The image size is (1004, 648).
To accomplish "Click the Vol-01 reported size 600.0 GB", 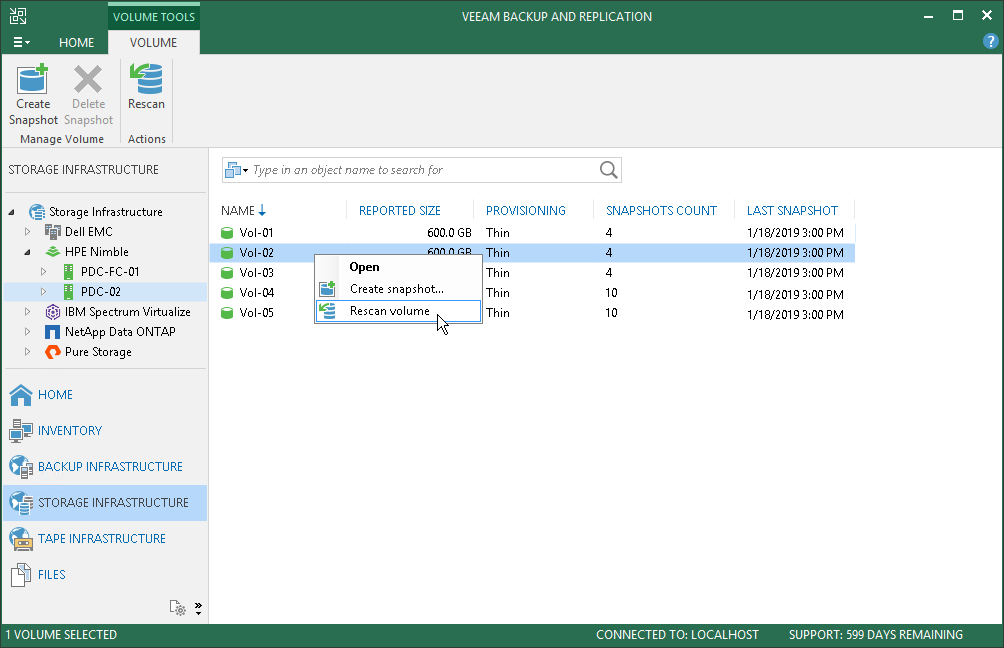I will pyautogui.click(x=449, y=232).
